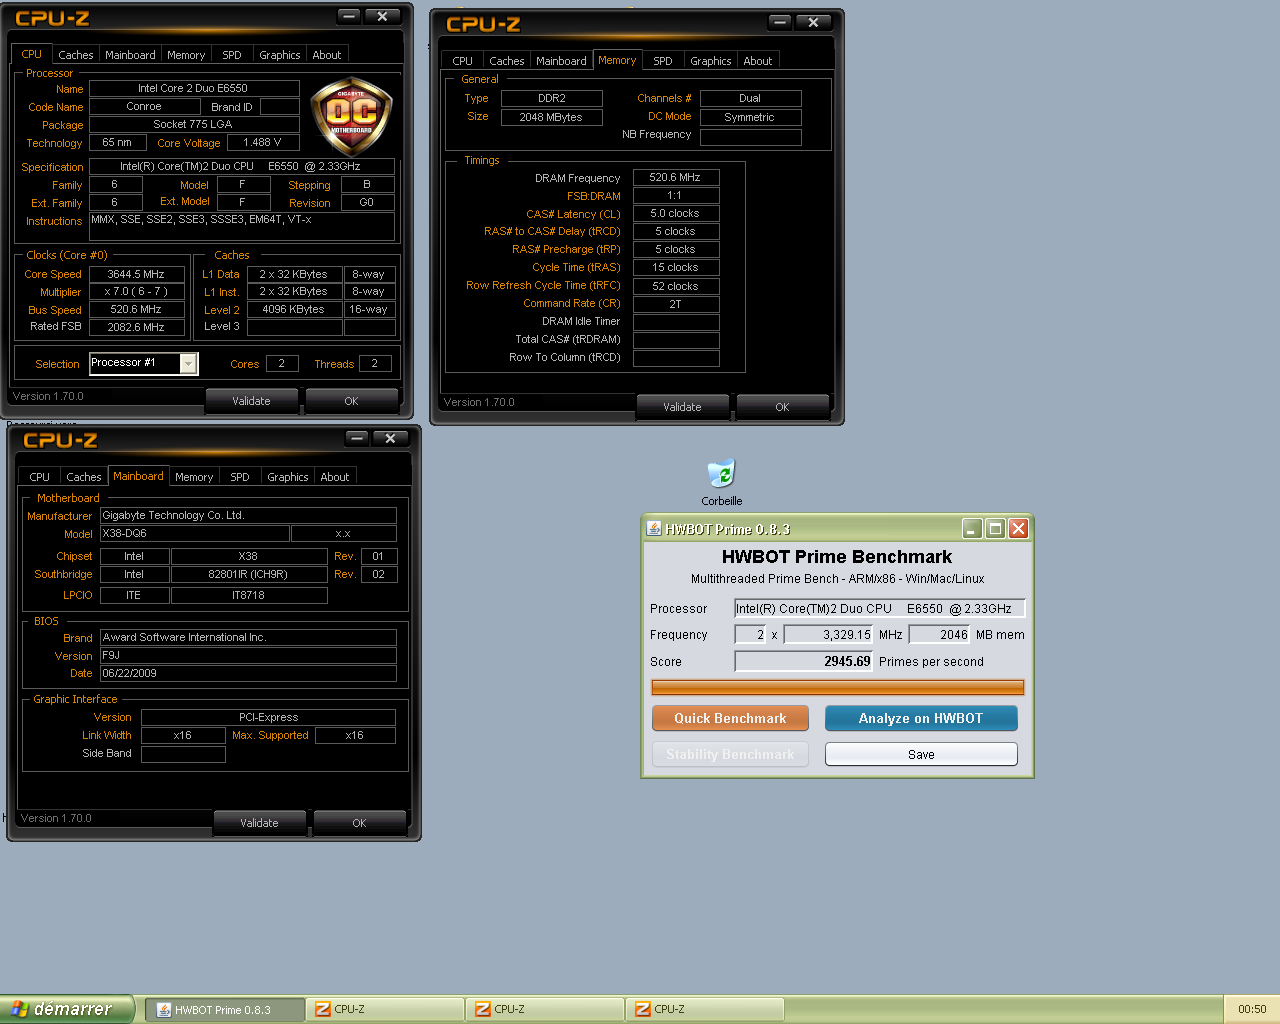
Task: Open Mainboard tab in CPU window
Action: 130,55
